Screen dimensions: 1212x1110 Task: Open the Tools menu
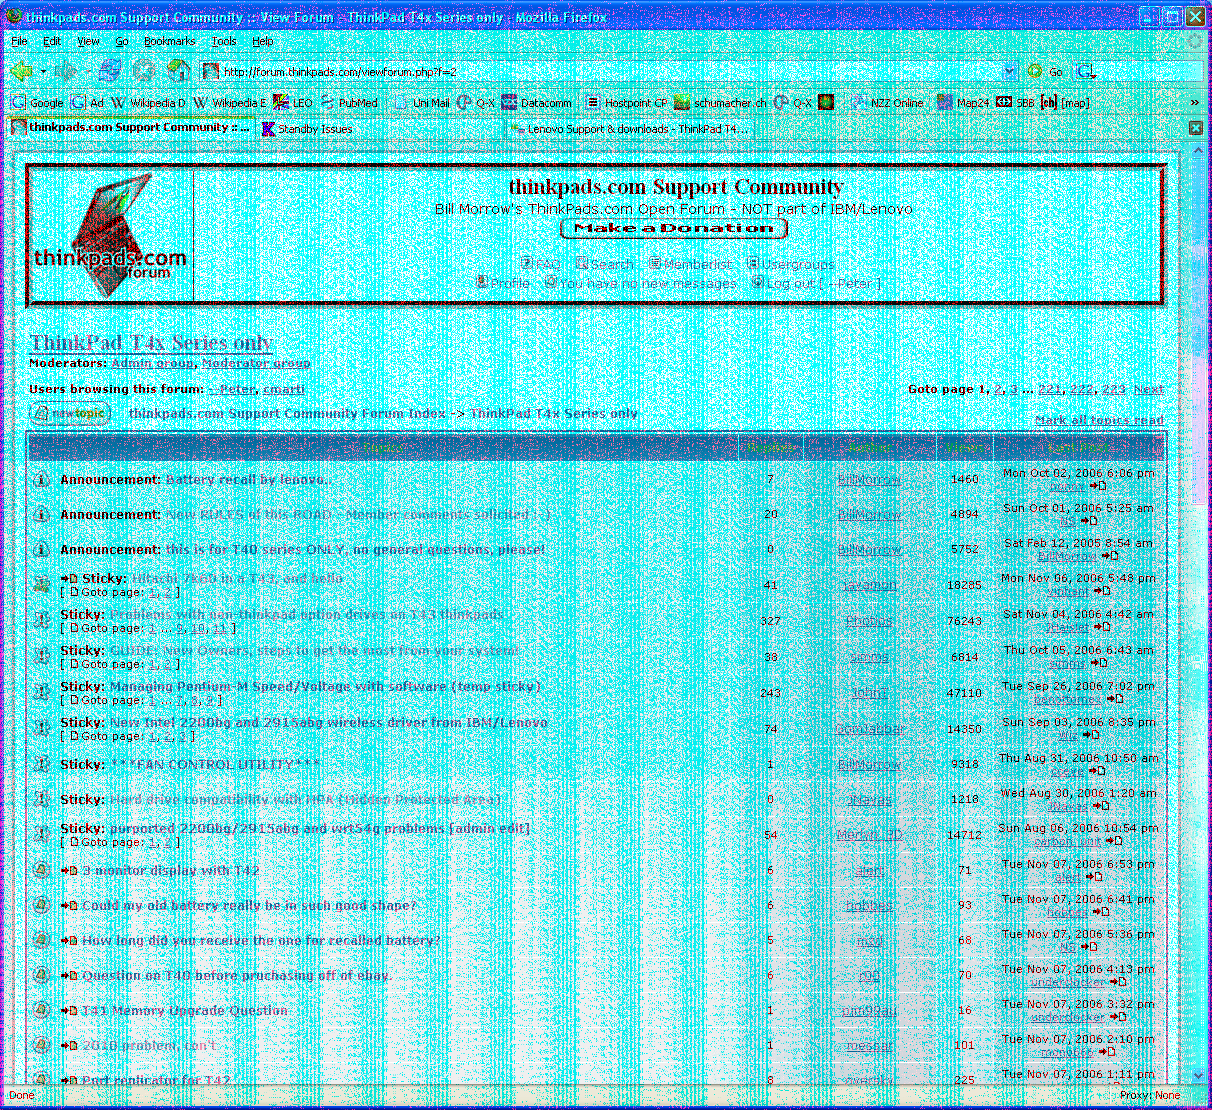pos(224,41)
